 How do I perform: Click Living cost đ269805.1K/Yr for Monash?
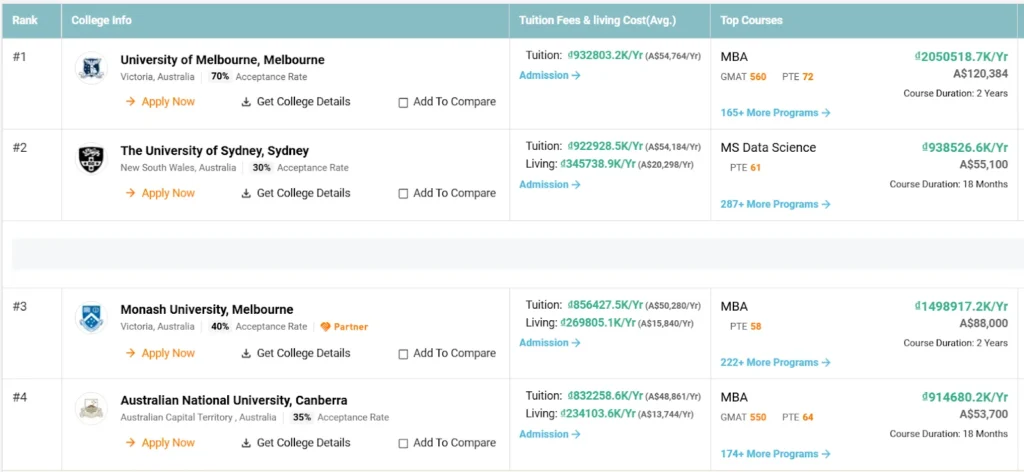598,322
